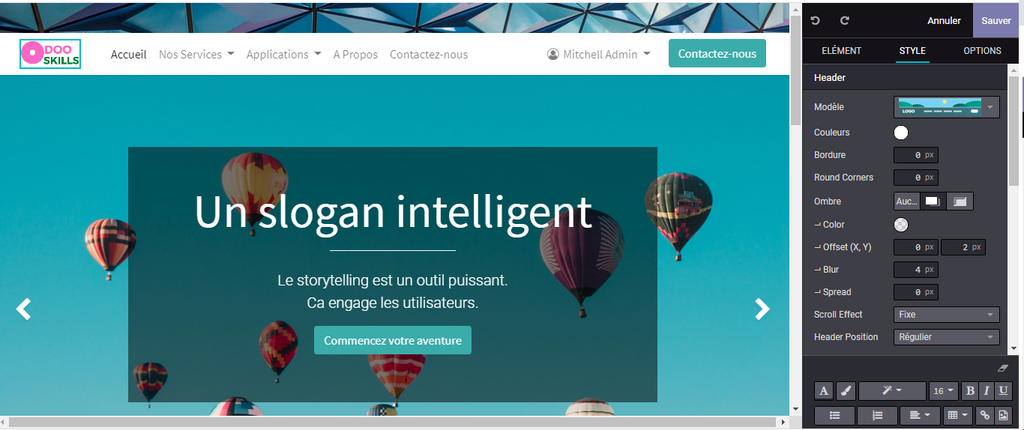Open the Scroll Effect 'Fixe' dropdown
Screen dimensions: 1024x430
pos(946,314)
